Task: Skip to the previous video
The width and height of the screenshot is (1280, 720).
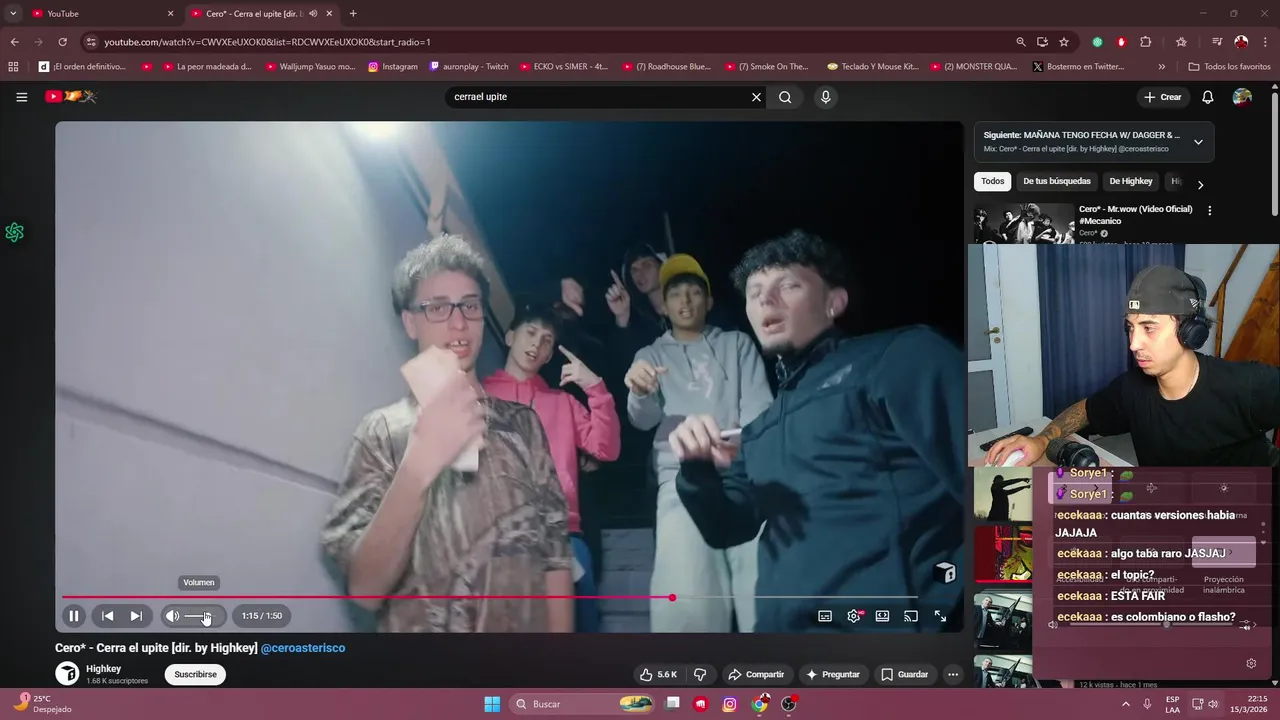Action: 108,616
